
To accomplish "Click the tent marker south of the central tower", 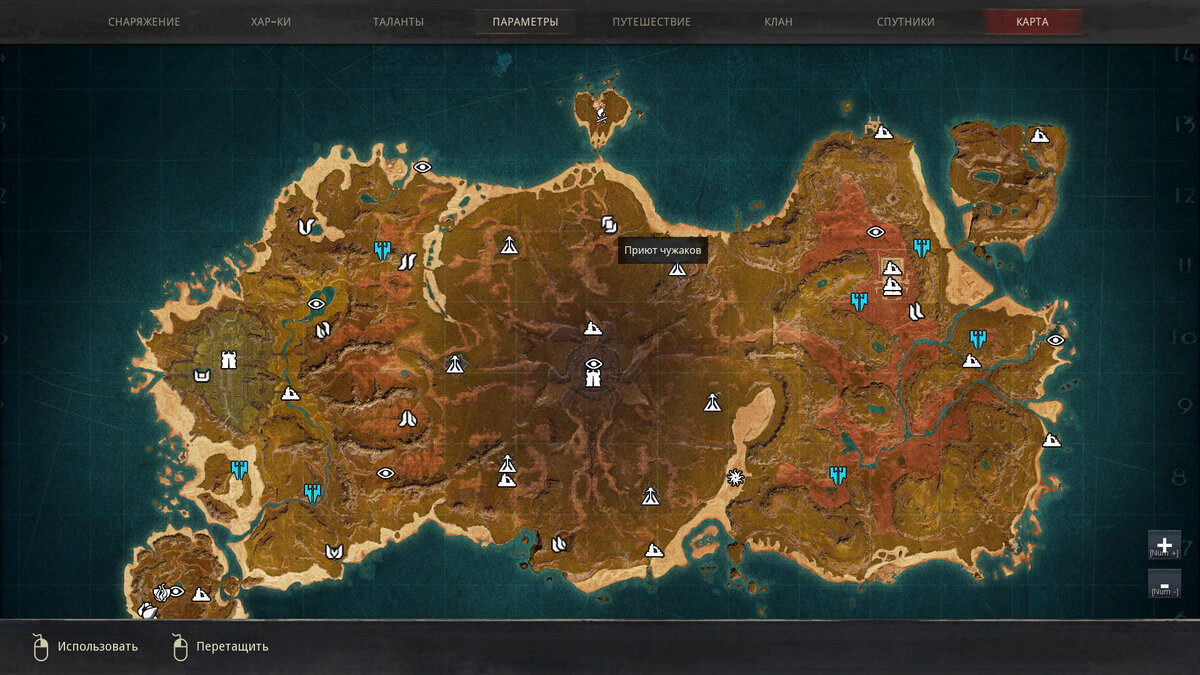I will (650, 495).
